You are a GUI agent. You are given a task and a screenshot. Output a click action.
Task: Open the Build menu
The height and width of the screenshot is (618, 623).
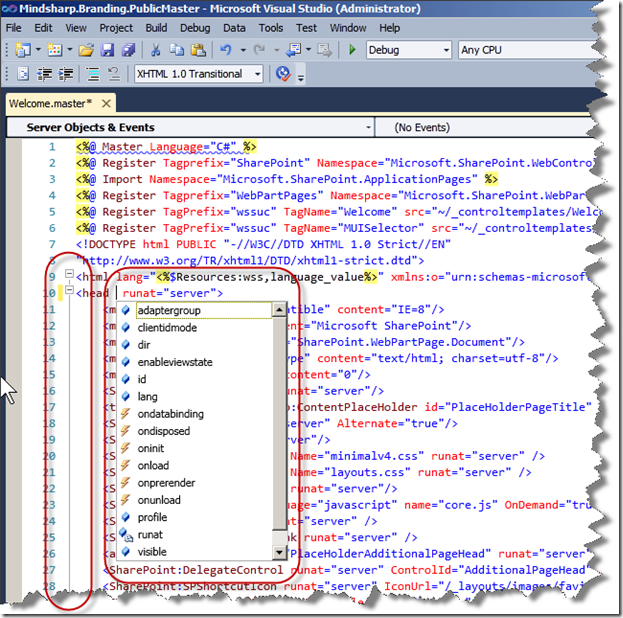(x=156, y=28)
